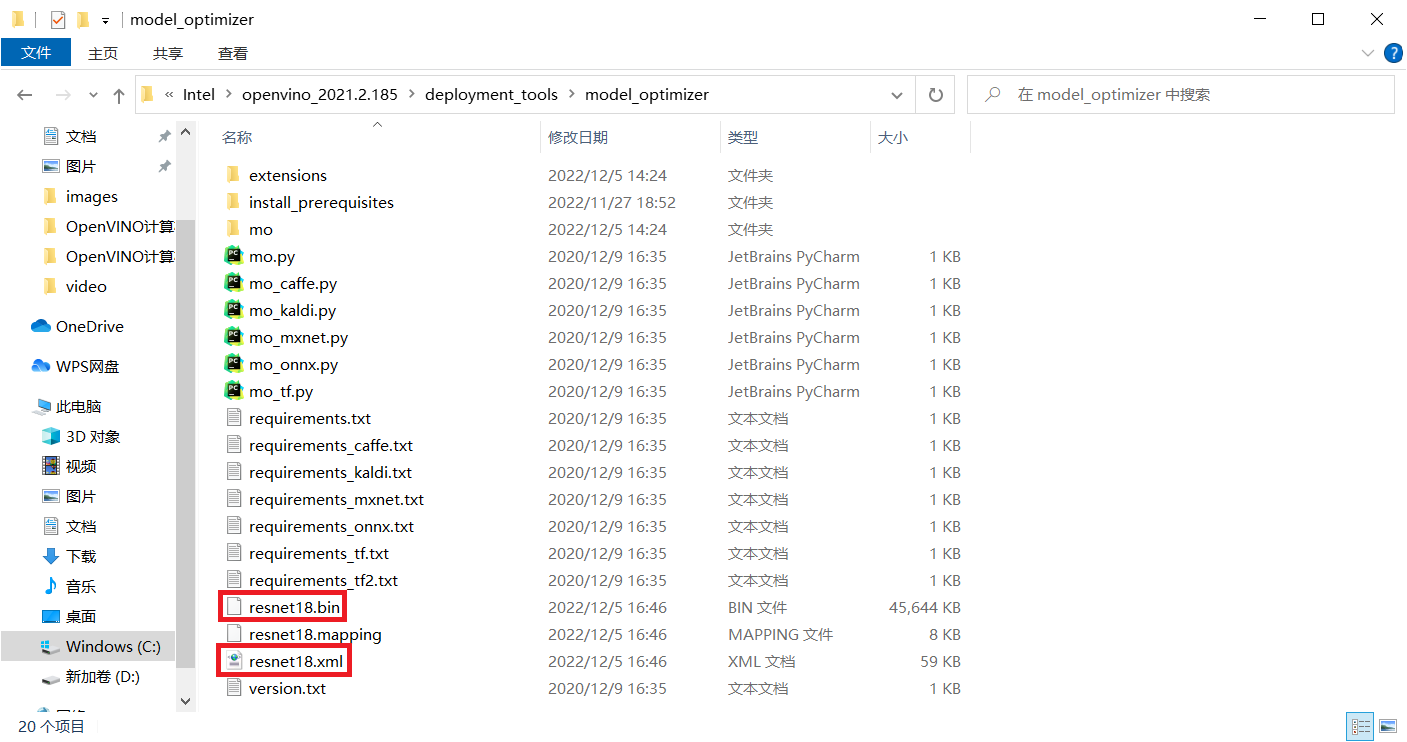The width and height of the screenshot is (1407, 742).
Task: Open 3D 对象 in the sidebar
Action: [x=80, y=436]
